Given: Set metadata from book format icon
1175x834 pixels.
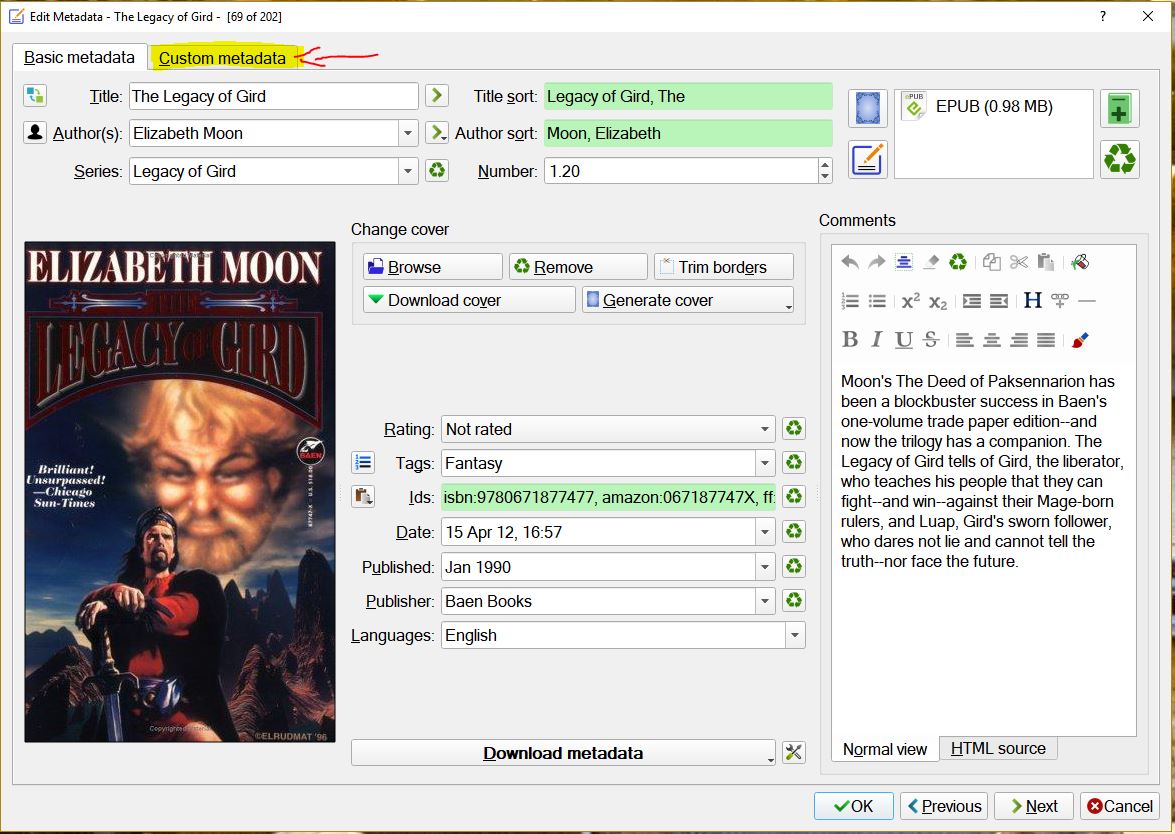Looking at the screenshot, I should (x=868, y=159).
